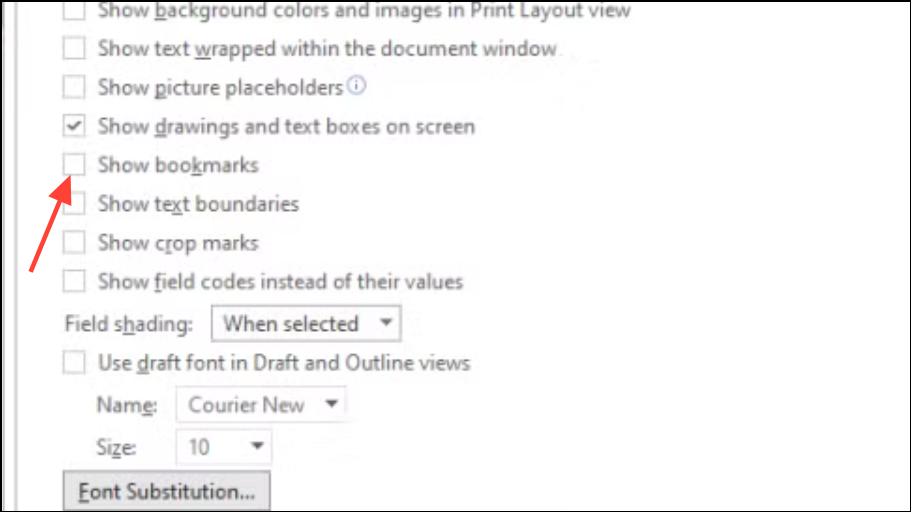Check Show picture placeholders box
Image resolution: width=911 pixels, height=512 pixels.
tap(74, 87)
